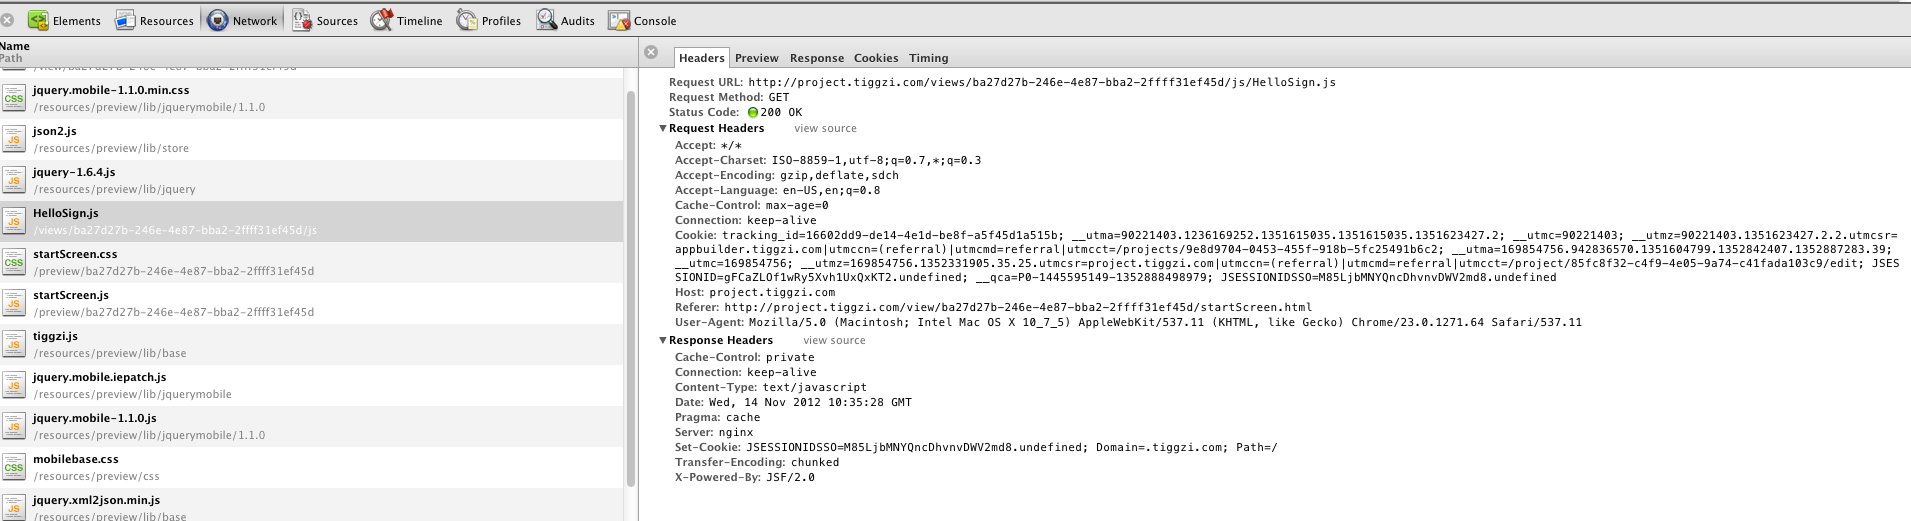Open the Response tab
The width and height of the screenshot is (1911, 521).
[816, 58]
